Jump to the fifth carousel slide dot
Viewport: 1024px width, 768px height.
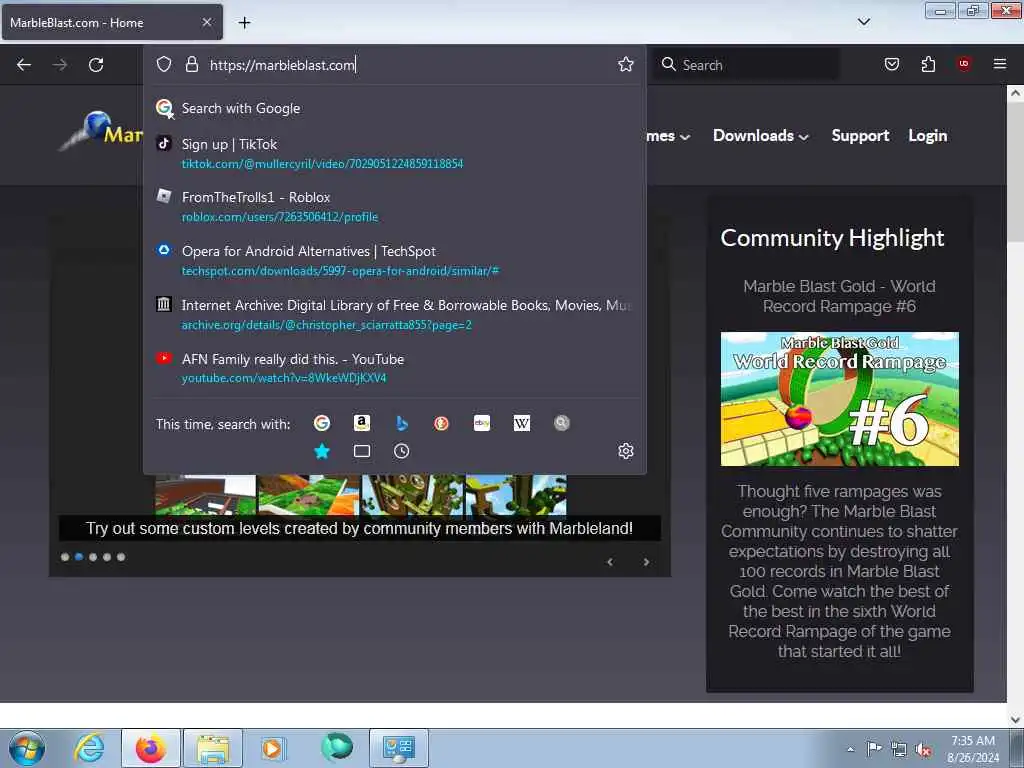pos(121,557)
